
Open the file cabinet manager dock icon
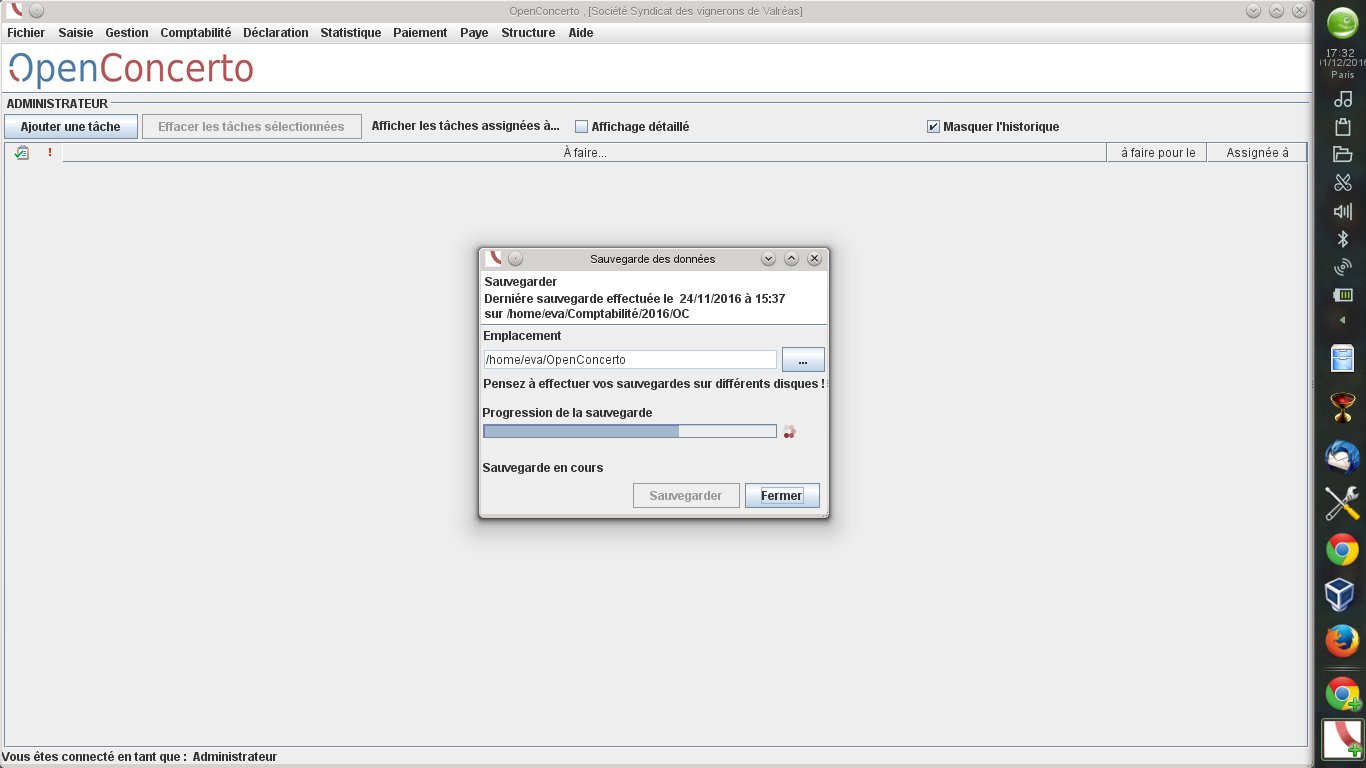point(1342,358)
